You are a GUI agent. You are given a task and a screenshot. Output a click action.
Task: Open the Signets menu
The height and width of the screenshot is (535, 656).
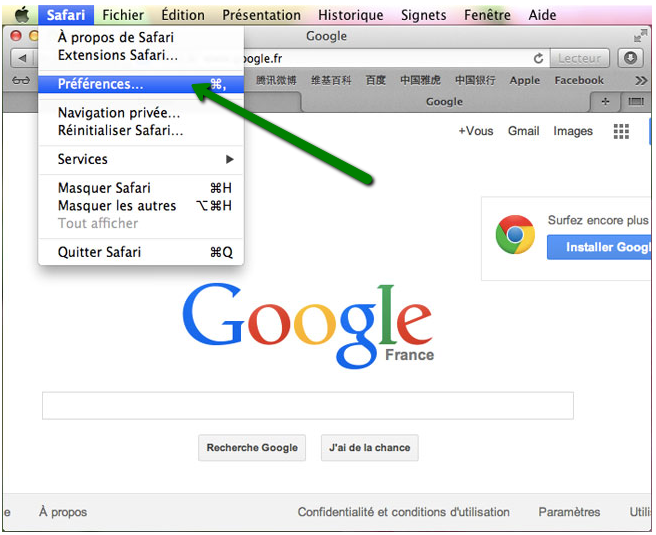click(423, 15)
